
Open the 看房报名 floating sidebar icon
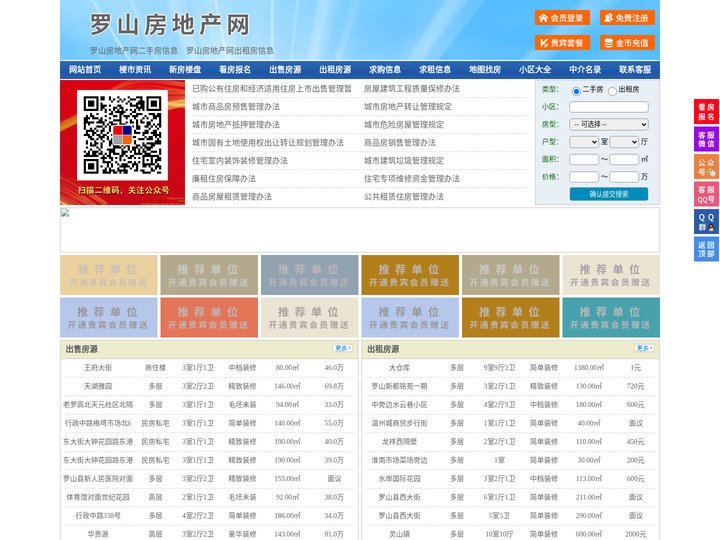click(706, 112)
